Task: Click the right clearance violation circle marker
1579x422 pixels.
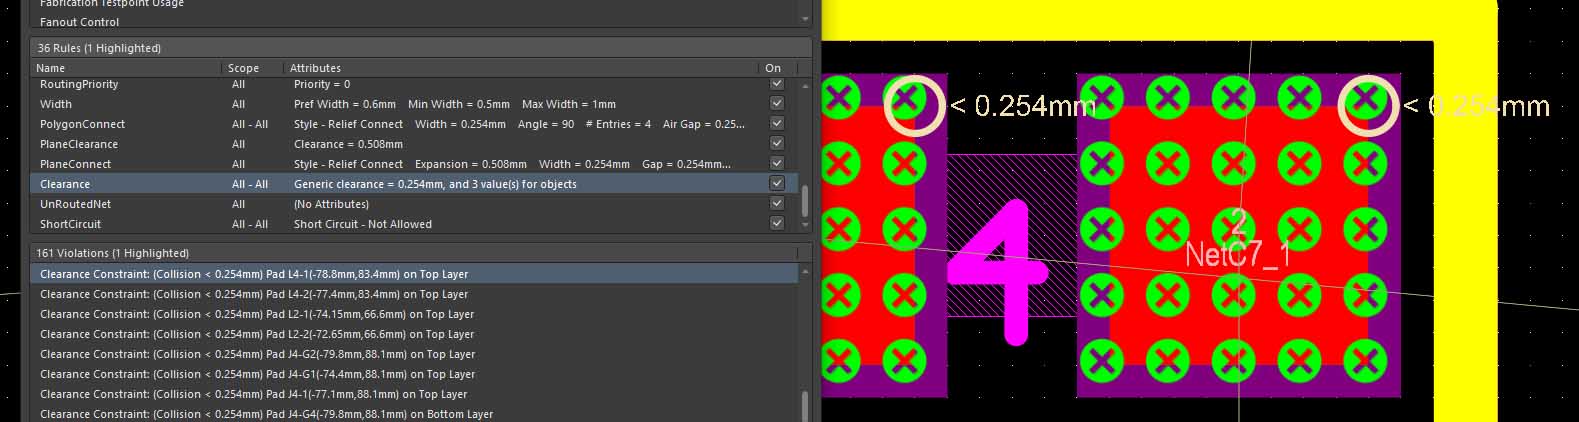Action: pos(1368,105)
